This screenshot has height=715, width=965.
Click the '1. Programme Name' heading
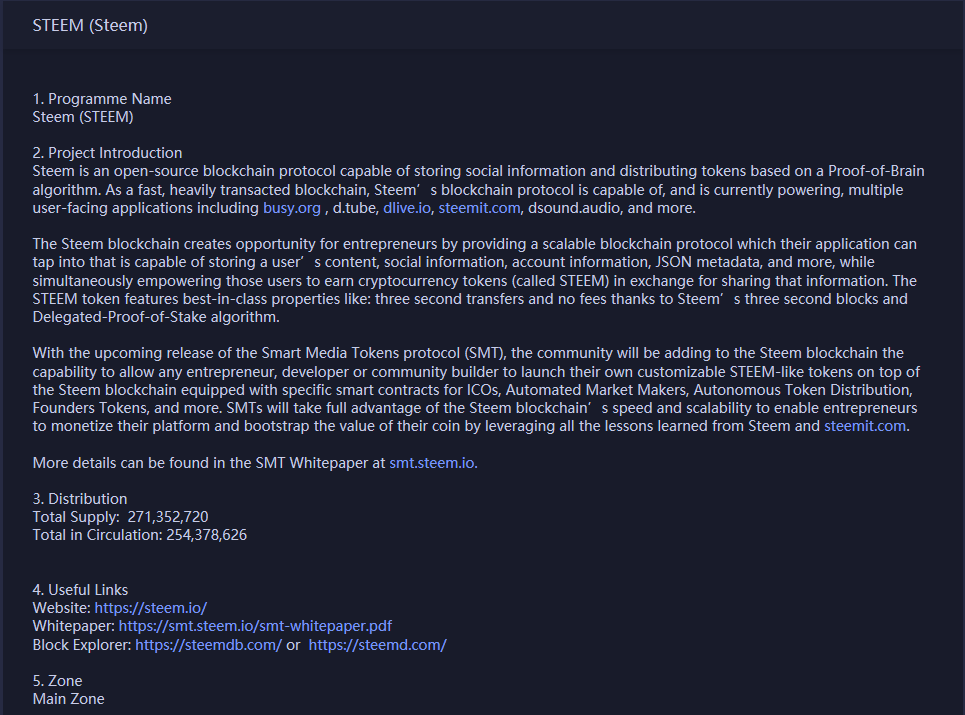coord(102,98)
